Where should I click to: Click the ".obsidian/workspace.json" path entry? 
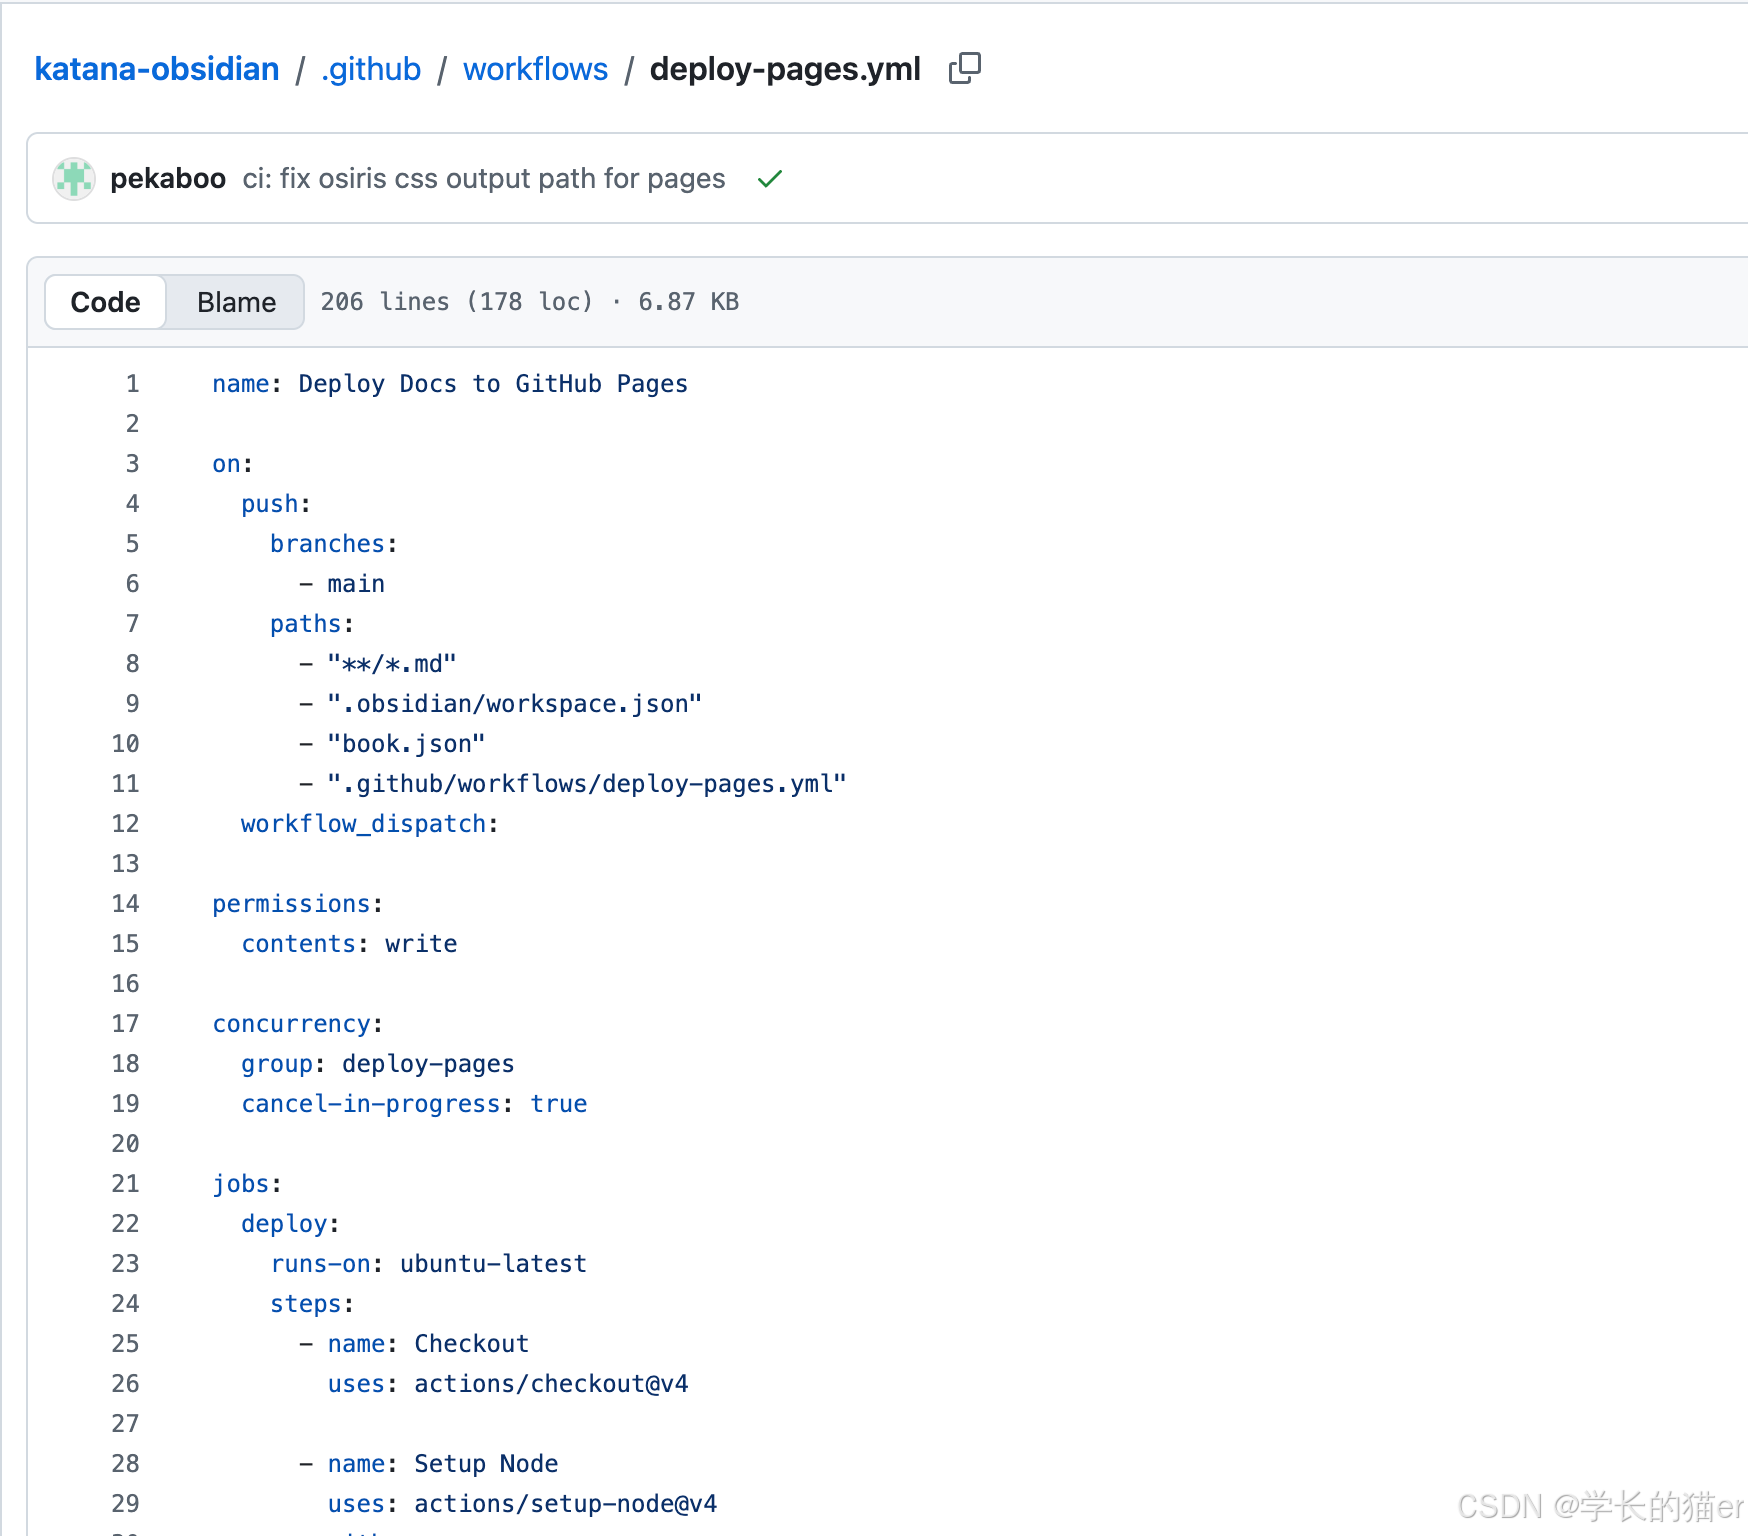[x=515, y=704]
